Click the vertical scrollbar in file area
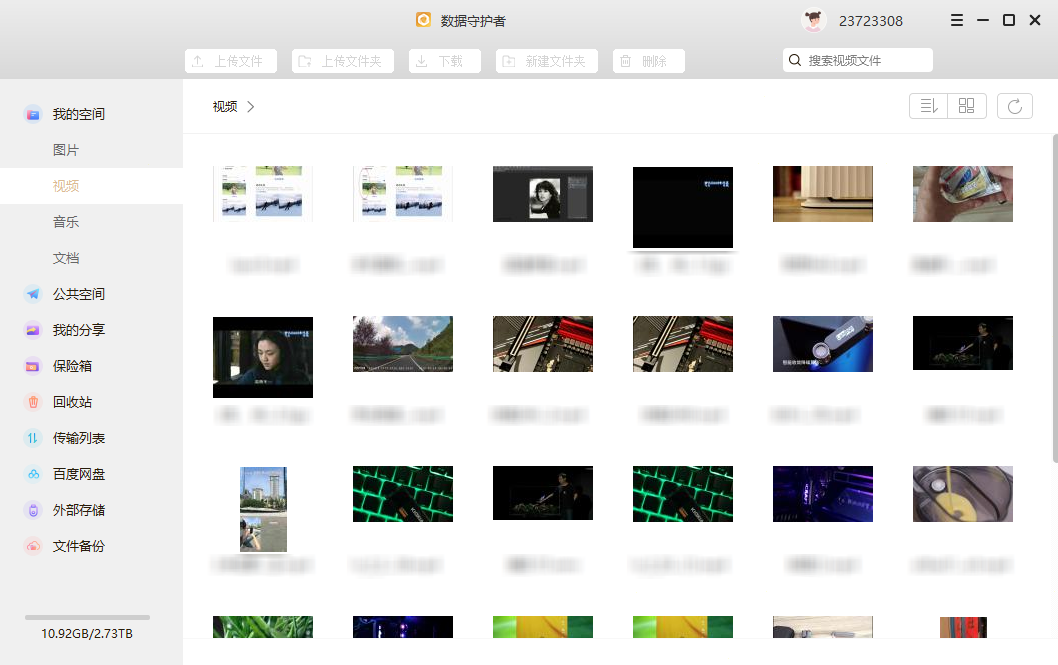 click(x=1055, y=299)
